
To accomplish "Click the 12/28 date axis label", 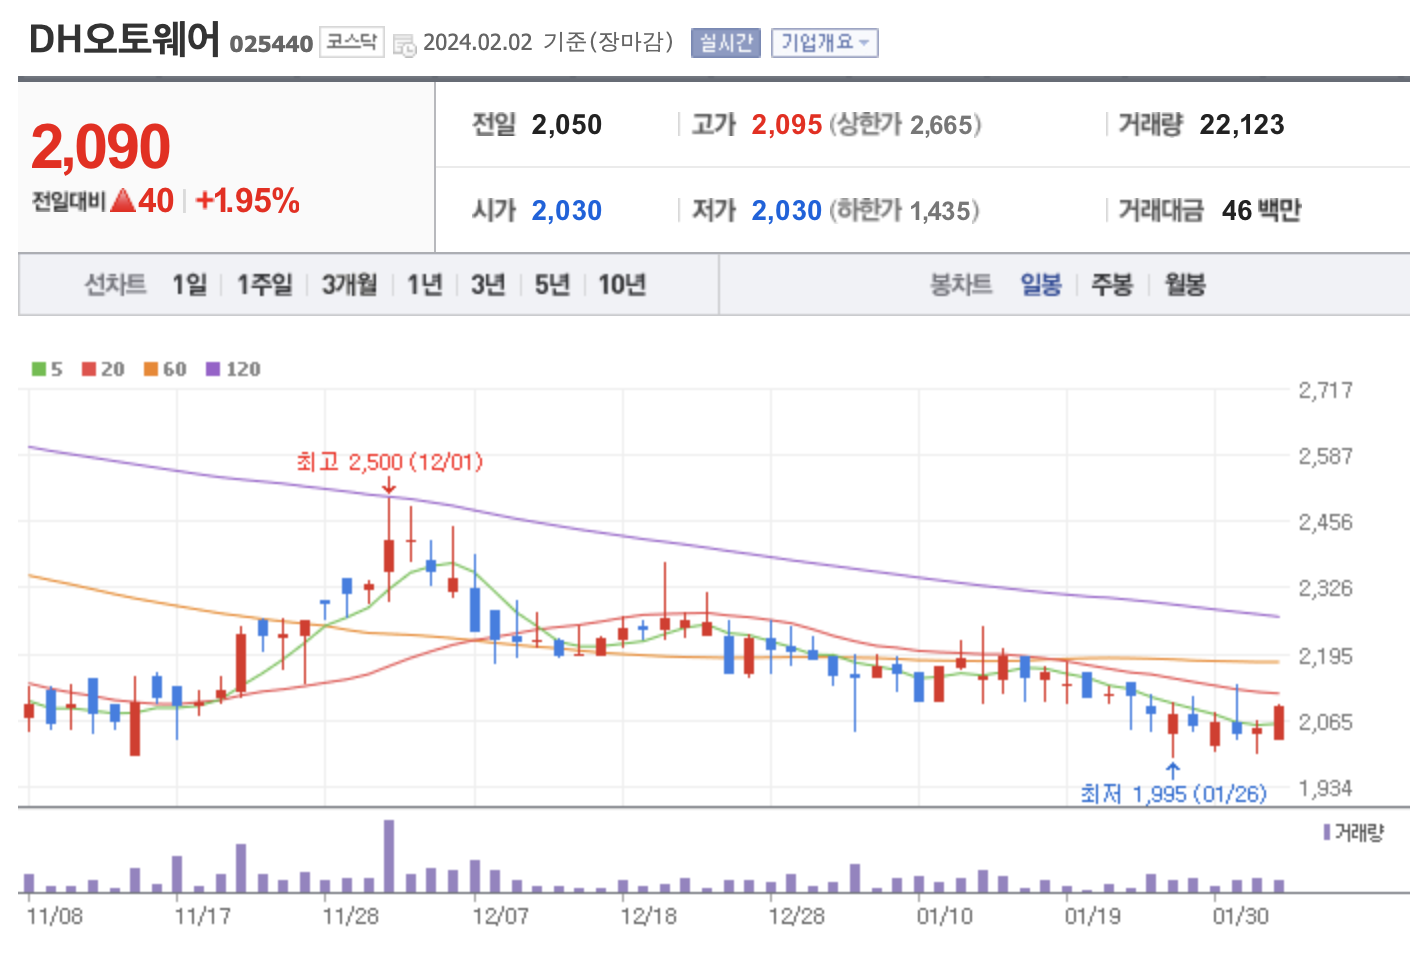I will pos(796,917).
